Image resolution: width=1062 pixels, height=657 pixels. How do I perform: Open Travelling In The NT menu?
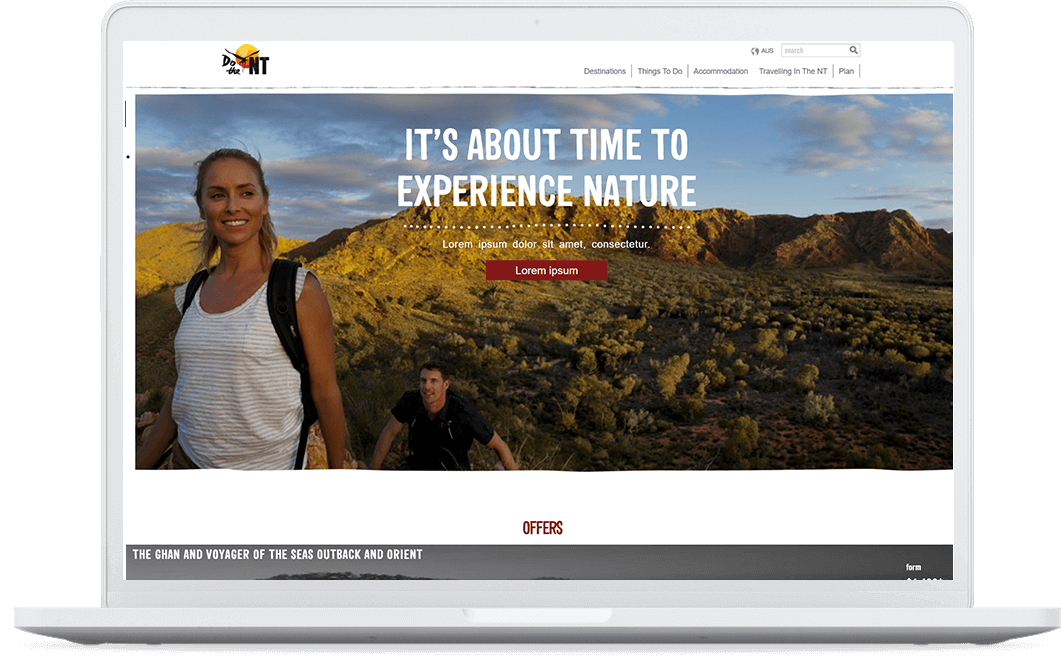coord(792,71)
